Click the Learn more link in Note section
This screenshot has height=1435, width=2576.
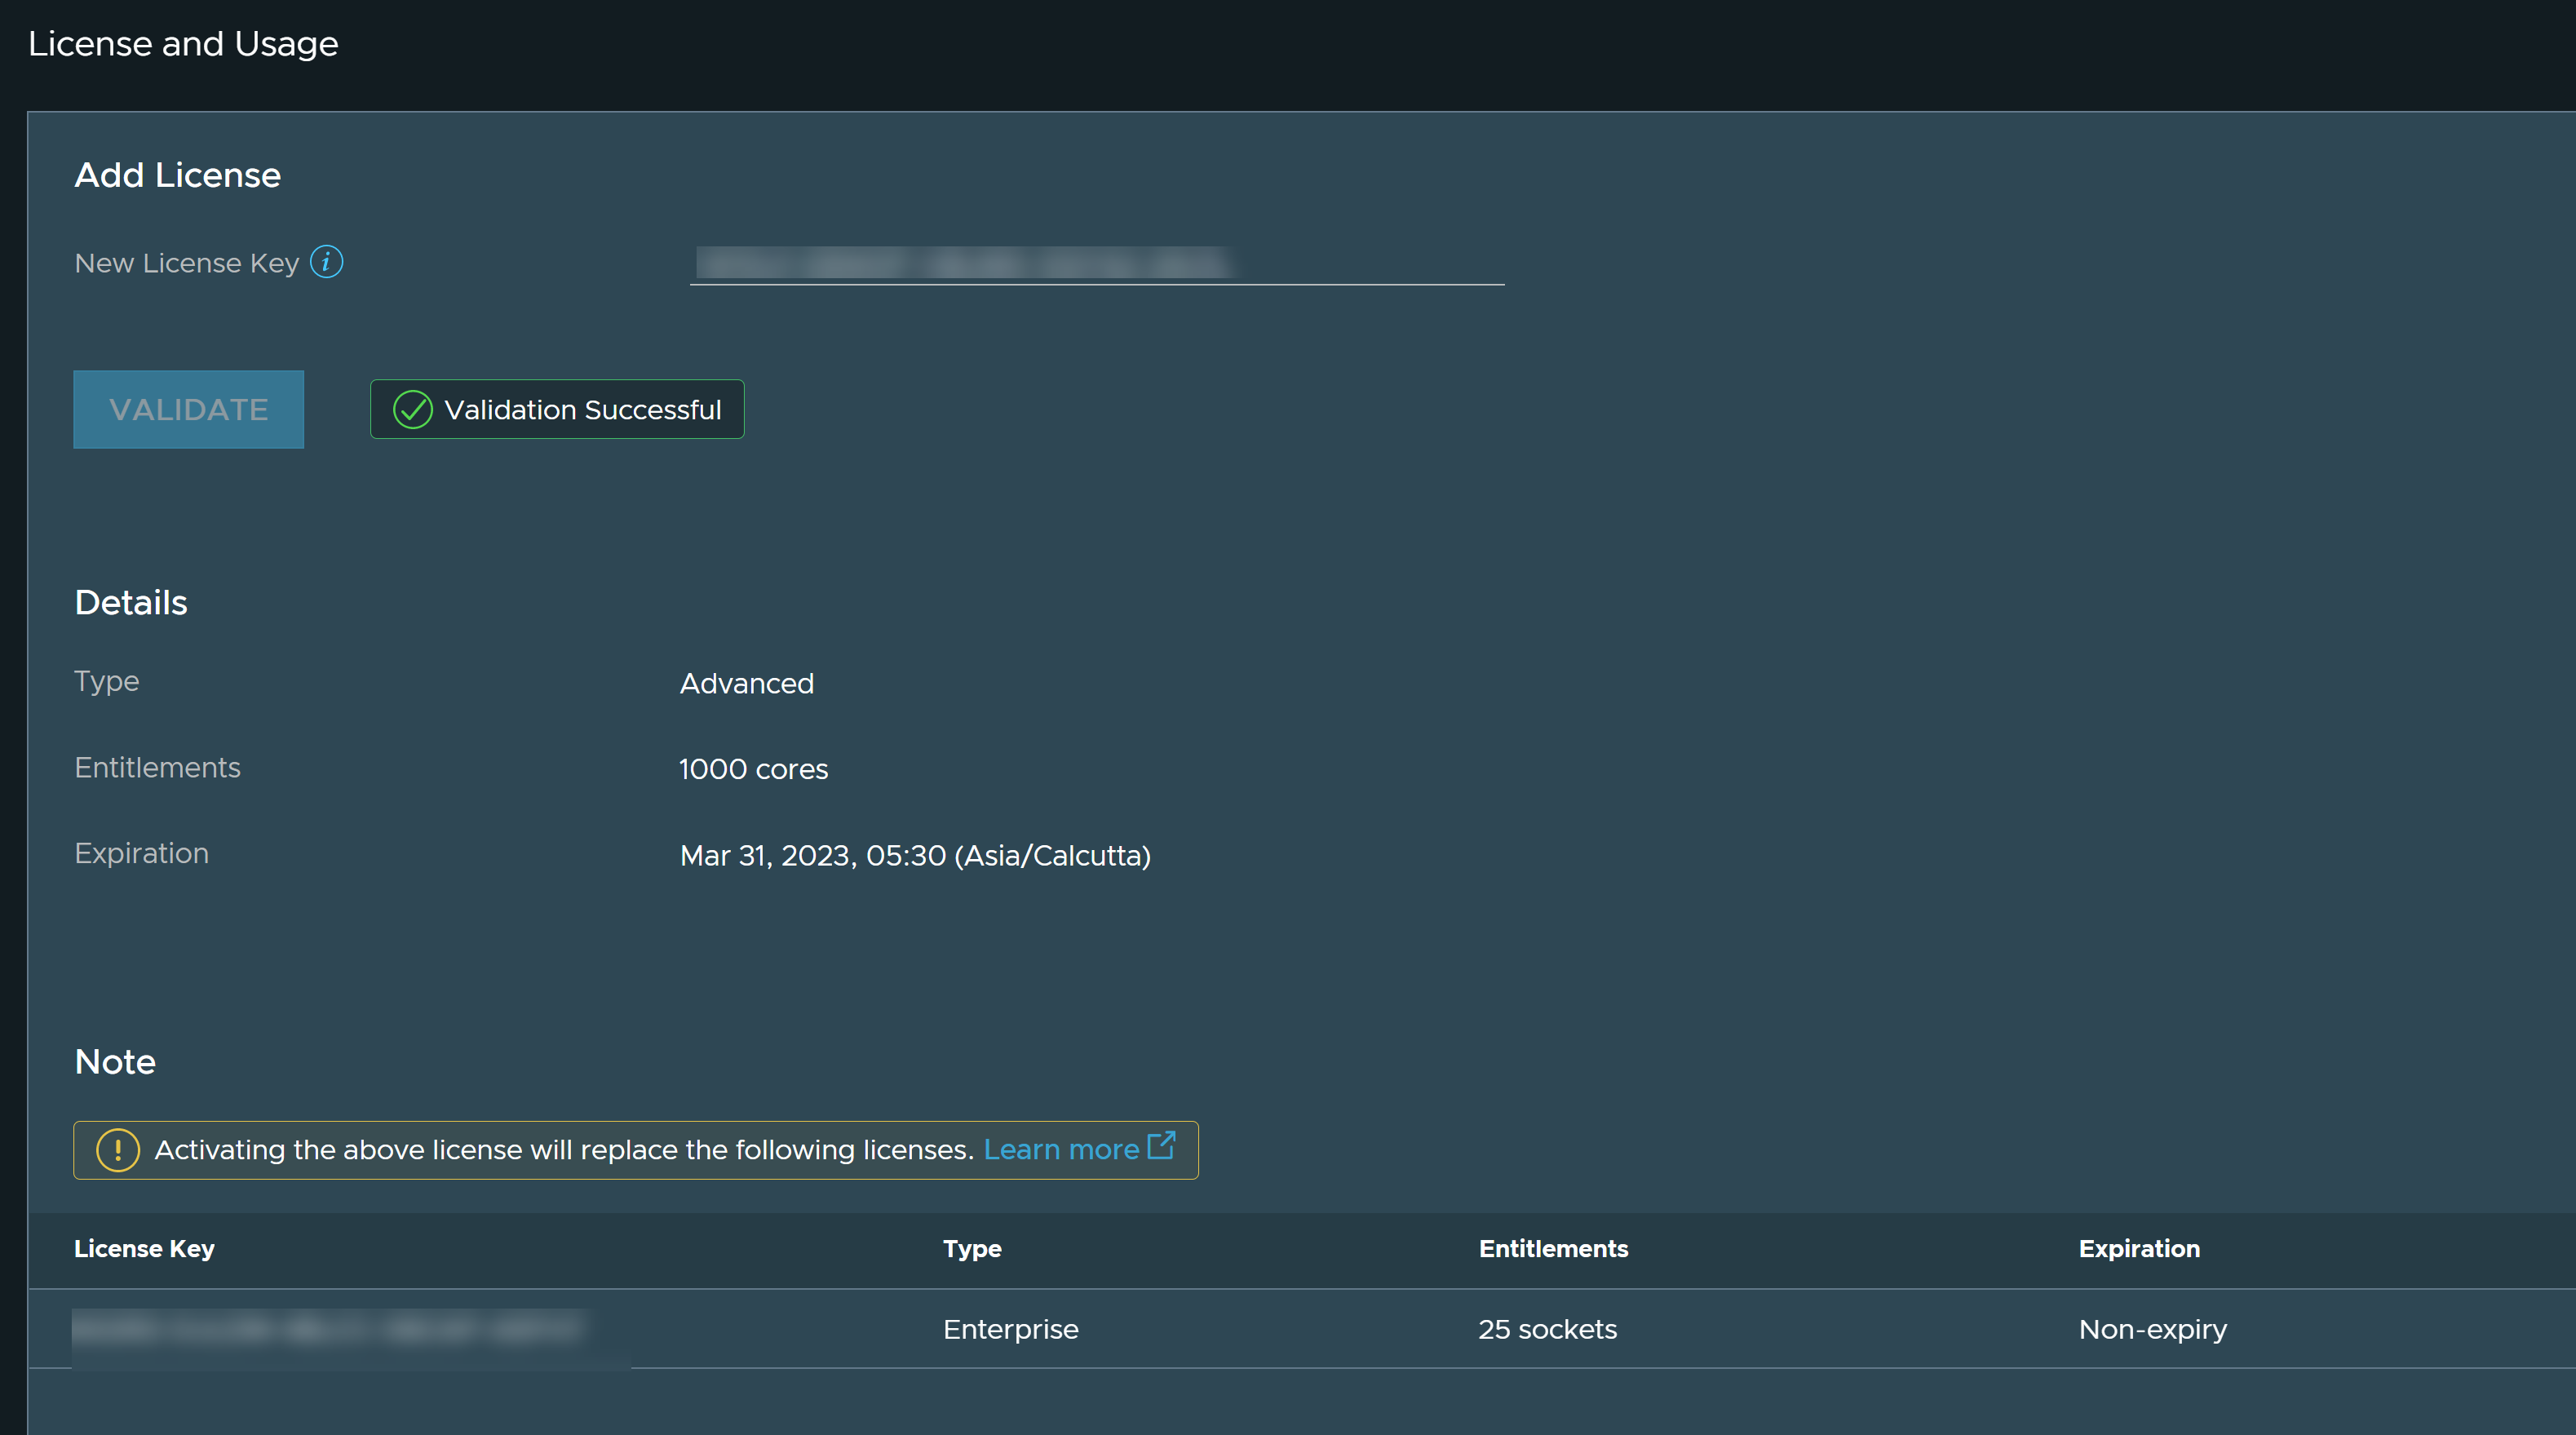point(1062,1149)
